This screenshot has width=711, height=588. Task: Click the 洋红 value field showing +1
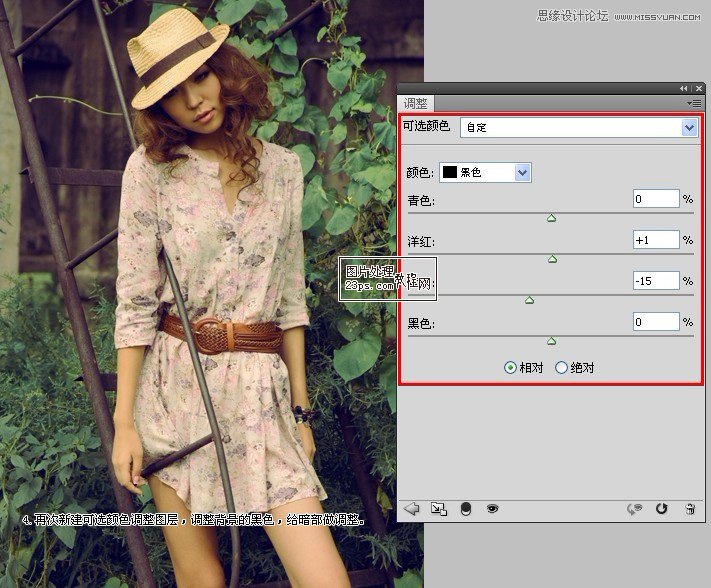[x=656, y=240]
